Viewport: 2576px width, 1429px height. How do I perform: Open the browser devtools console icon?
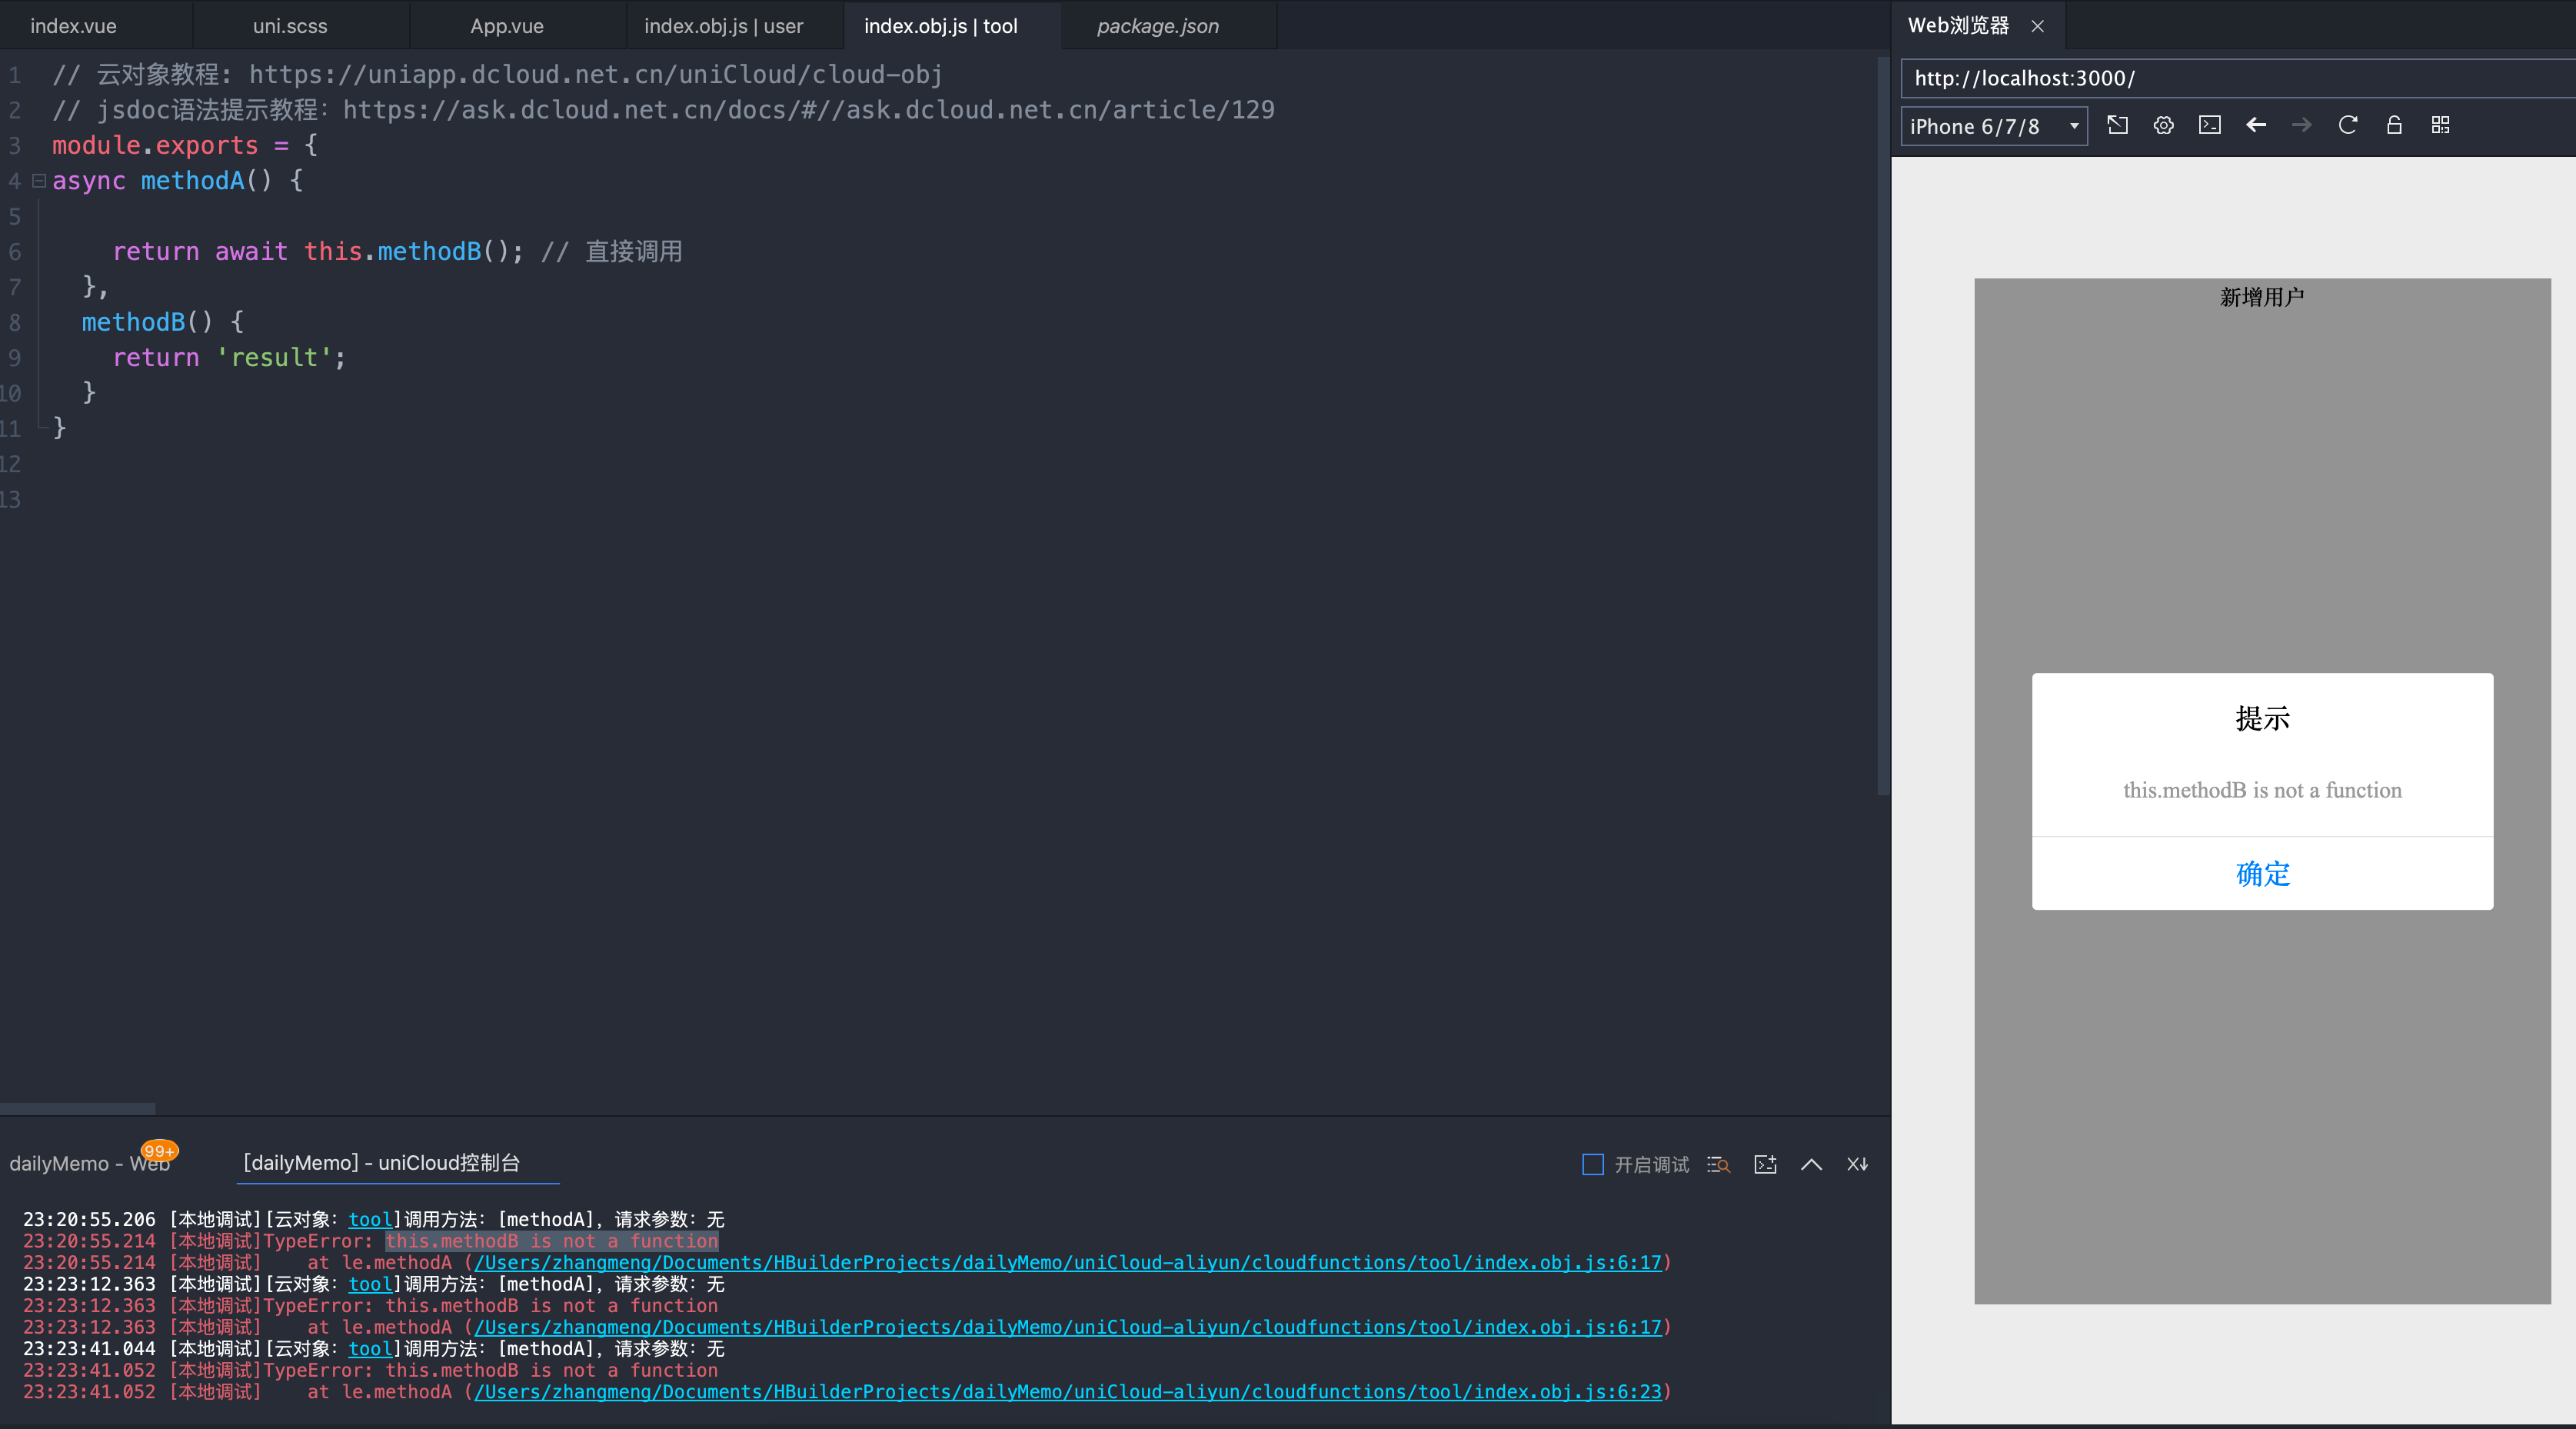tap(2209, 125)
